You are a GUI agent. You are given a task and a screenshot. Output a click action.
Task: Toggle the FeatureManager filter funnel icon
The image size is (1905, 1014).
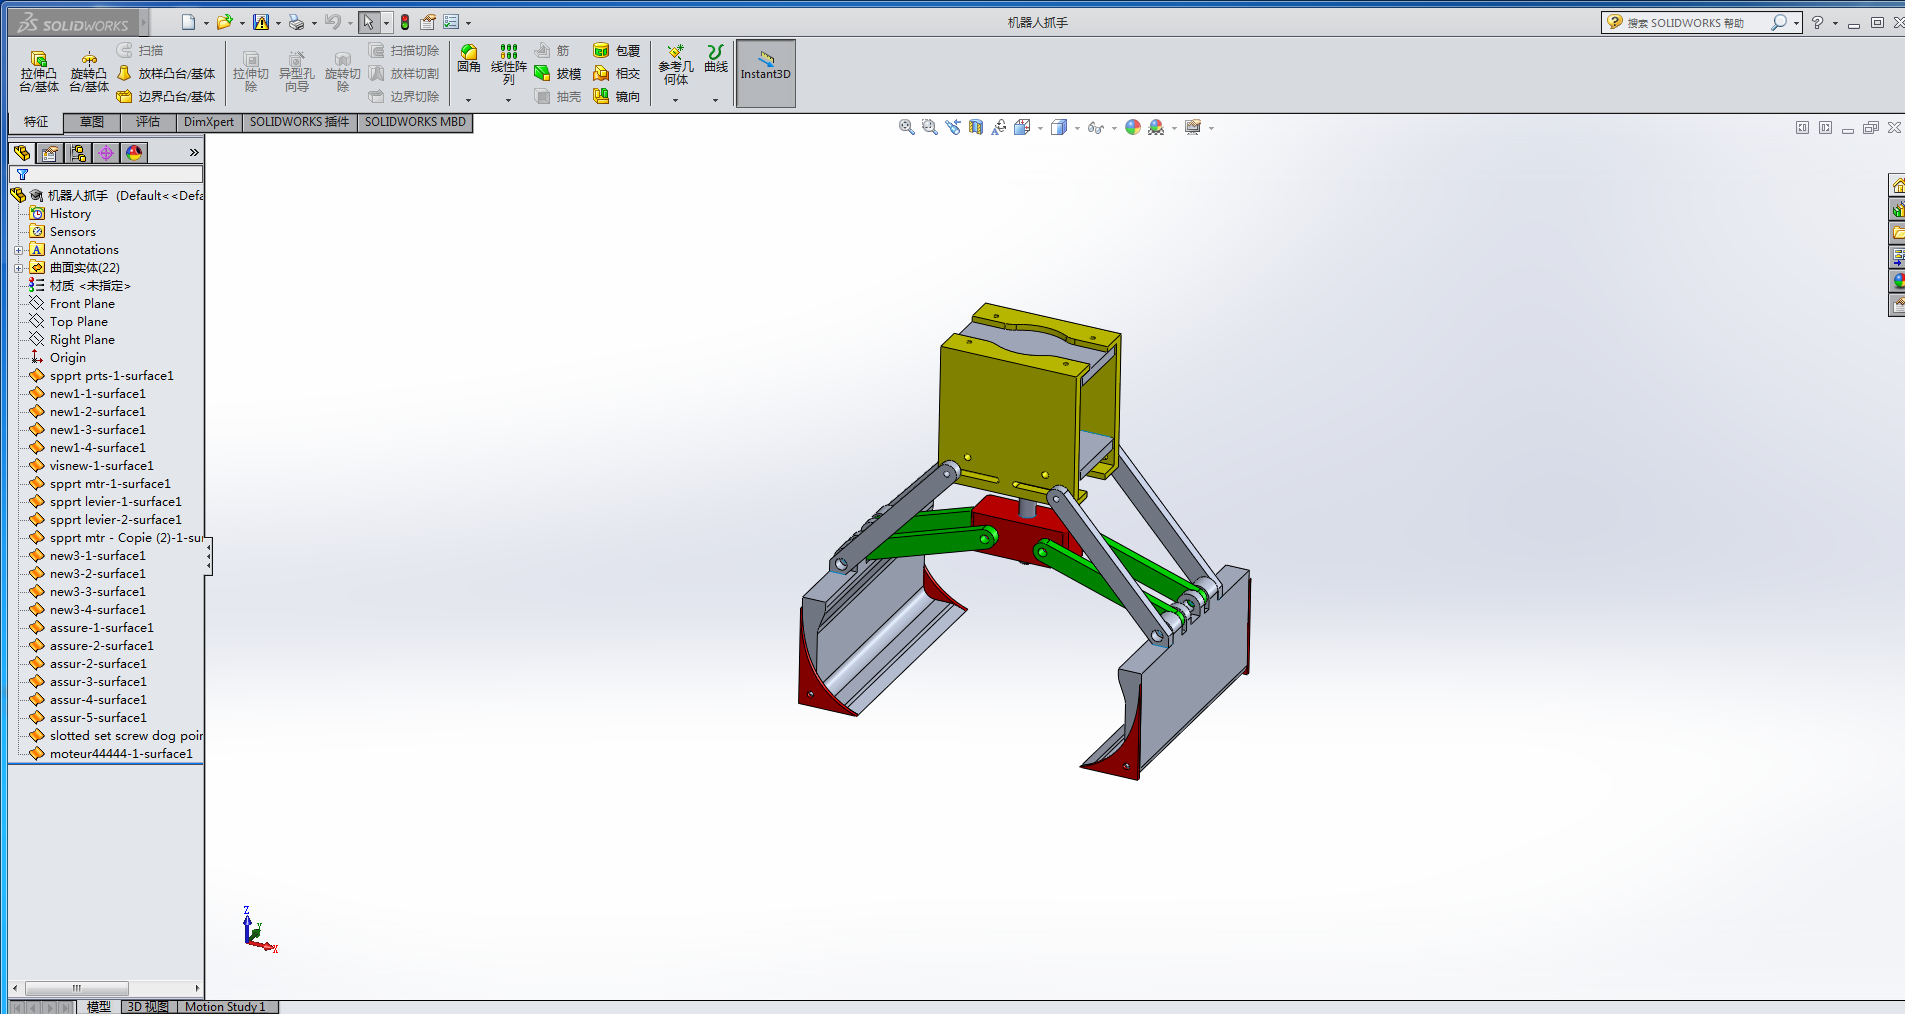[22, 174]
